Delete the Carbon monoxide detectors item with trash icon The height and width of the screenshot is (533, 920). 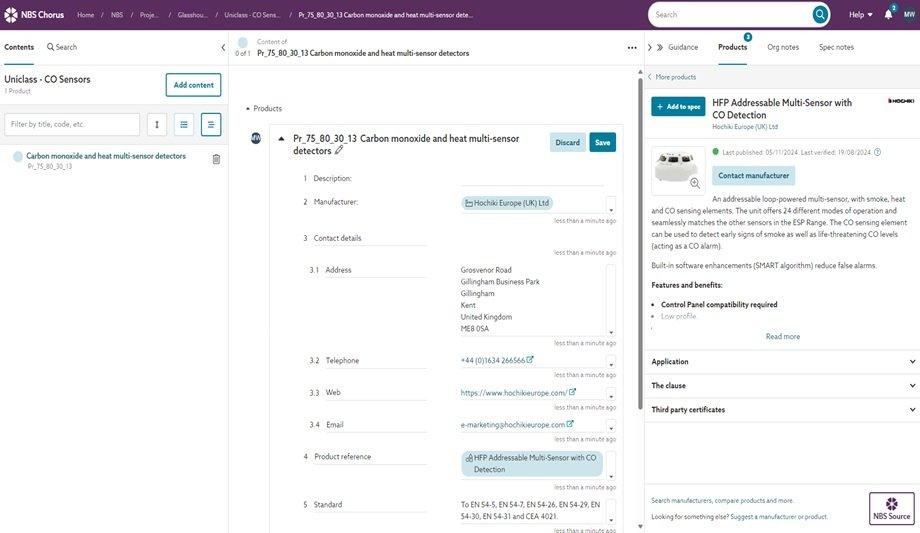point(216,159)
